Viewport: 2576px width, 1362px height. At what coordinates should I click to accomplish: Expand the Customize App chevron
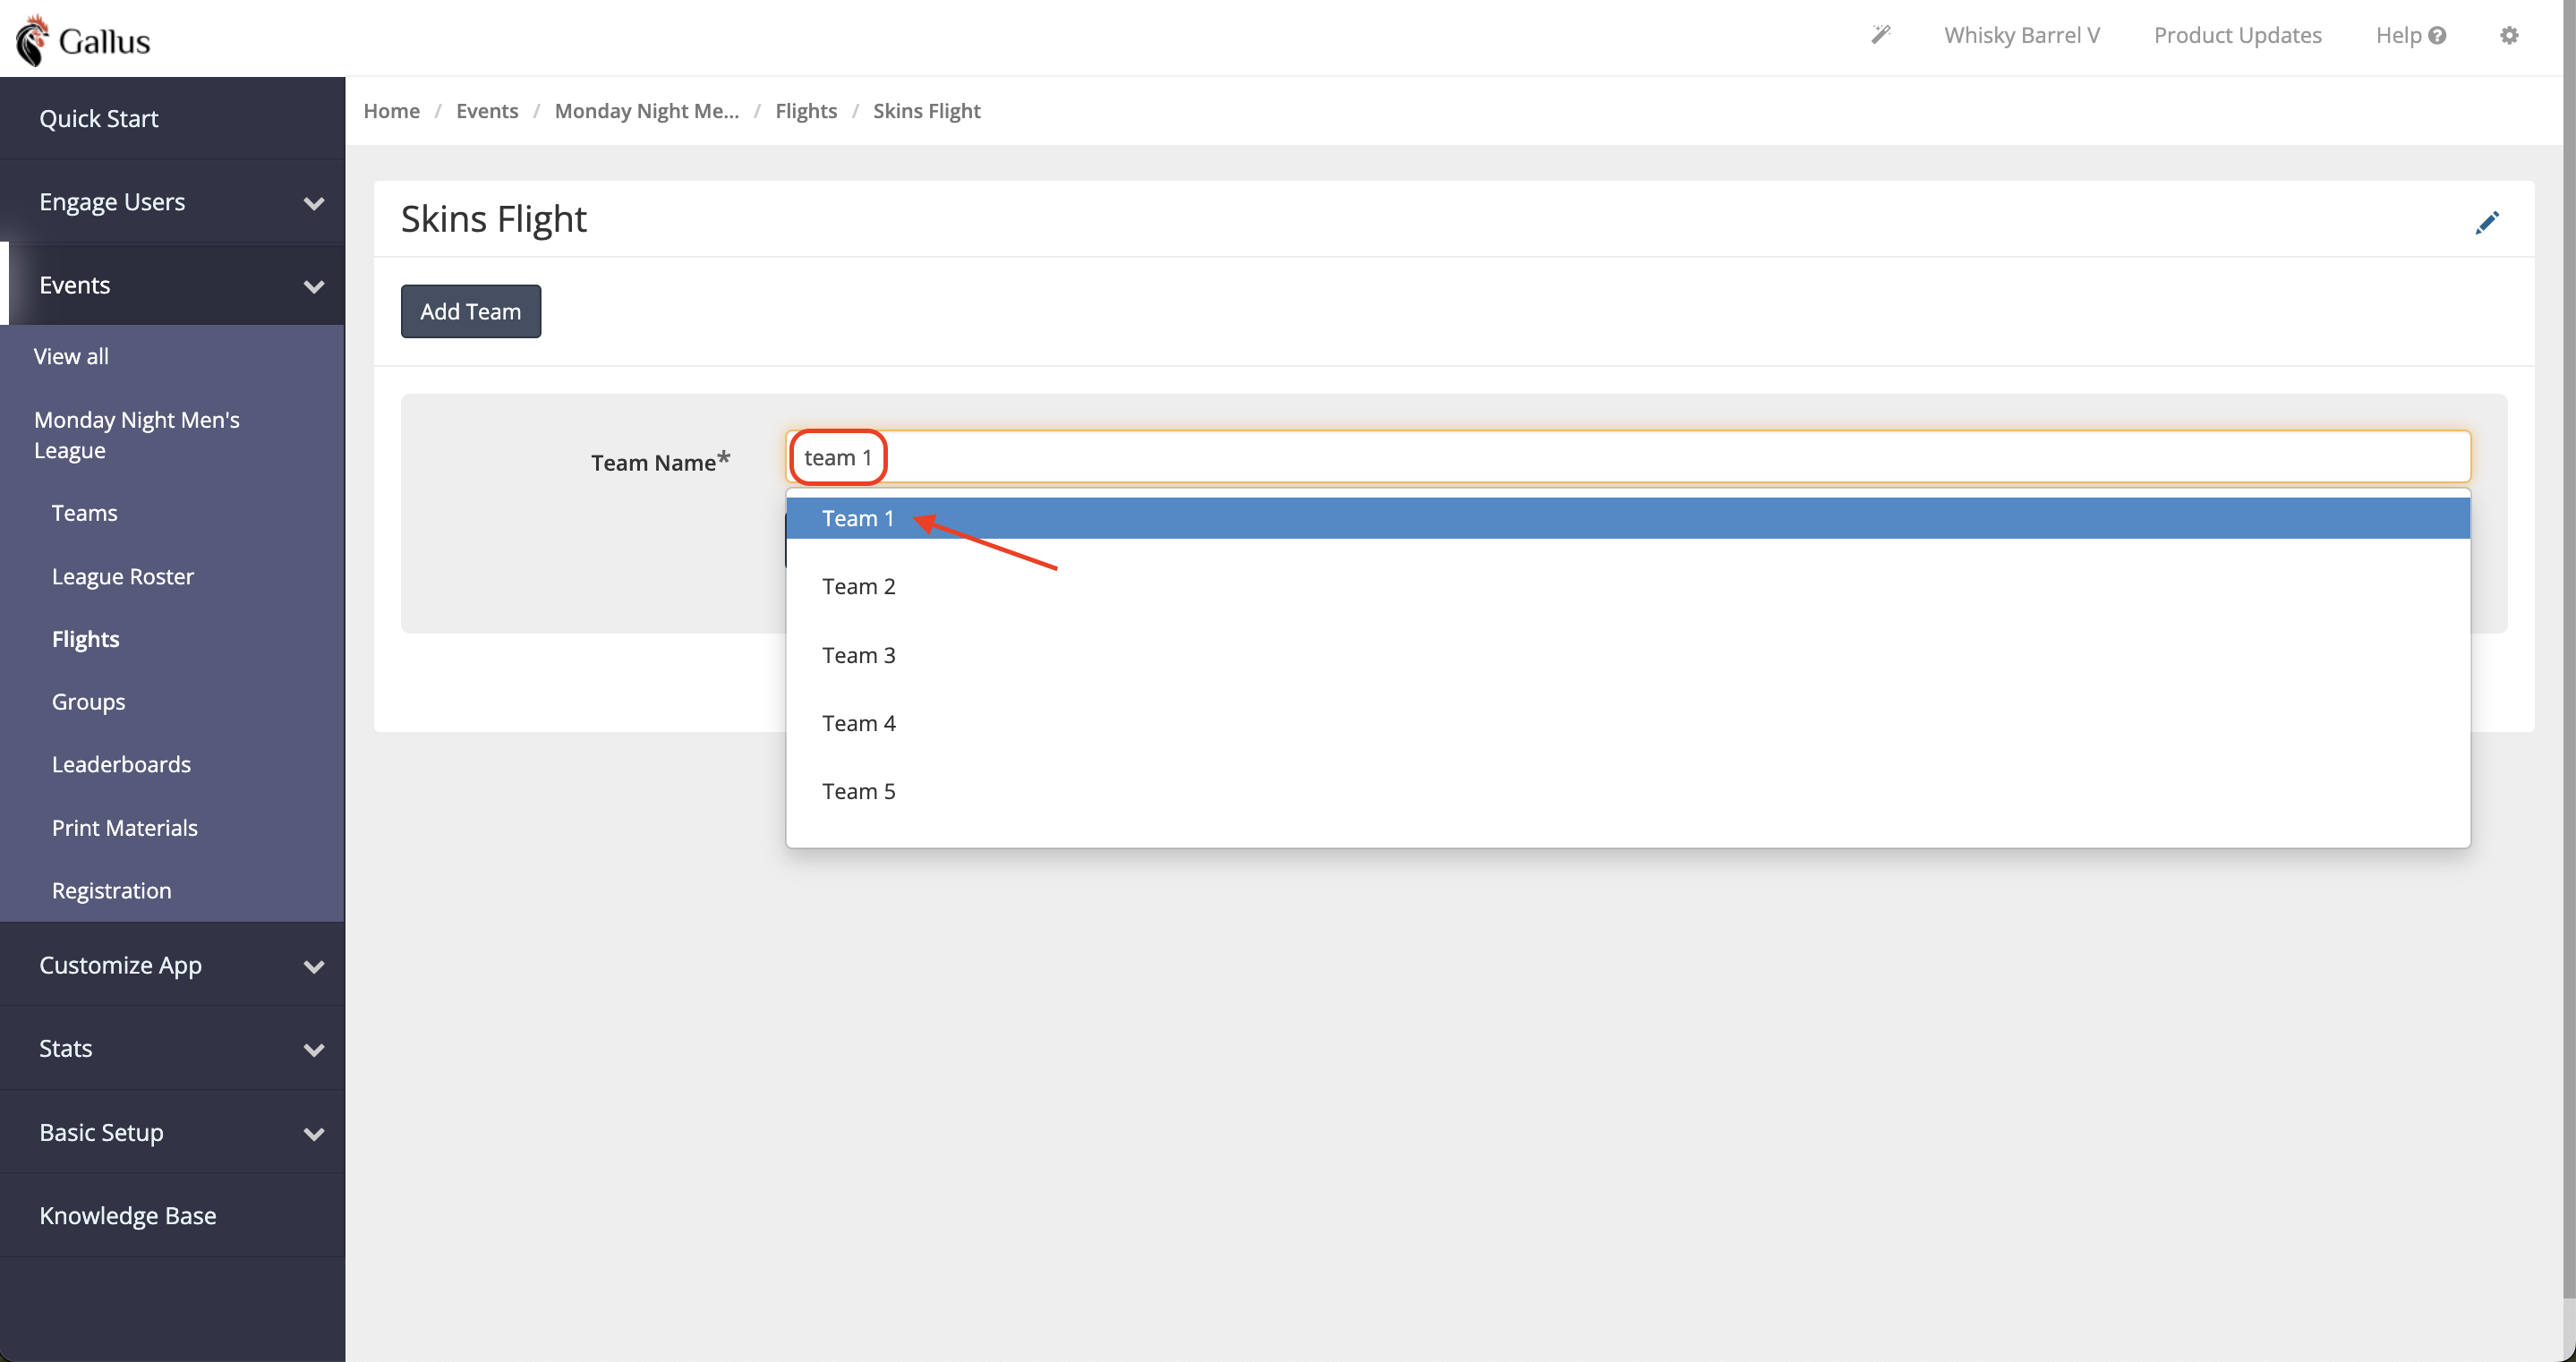click(x=314, y=966)
